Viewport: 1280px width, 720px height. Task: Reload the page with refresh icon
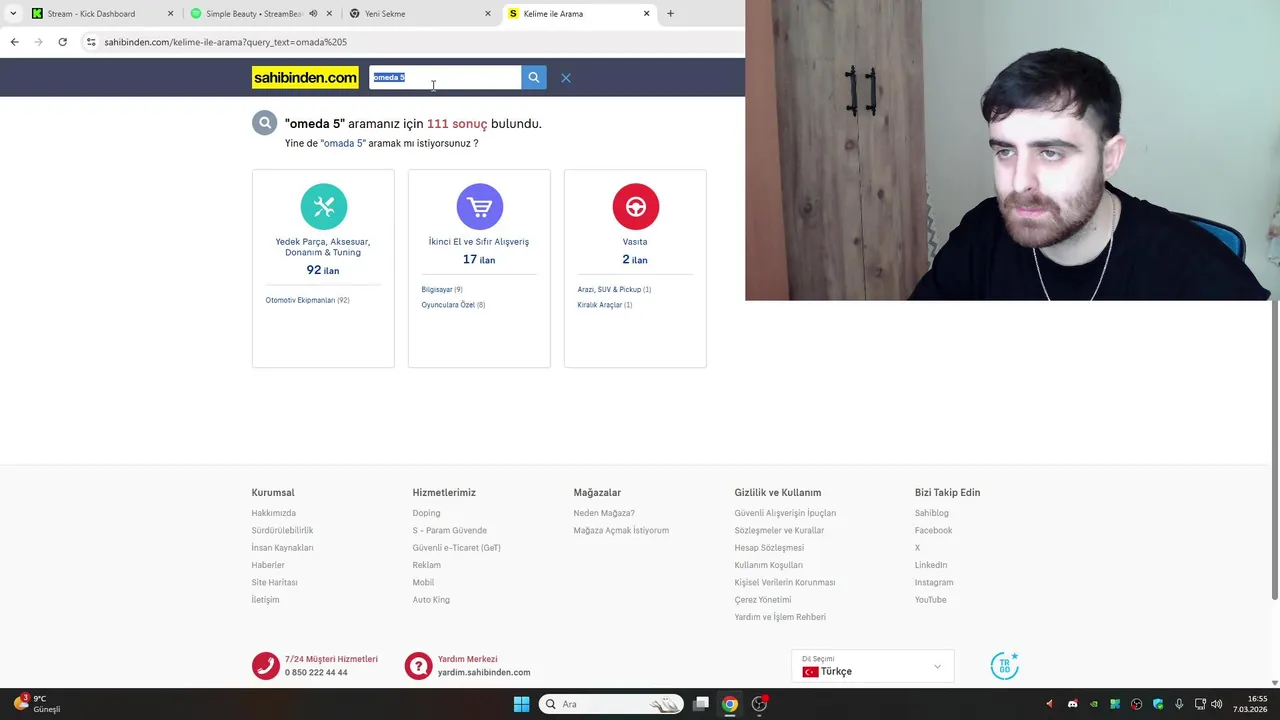[x=62, y=42]
